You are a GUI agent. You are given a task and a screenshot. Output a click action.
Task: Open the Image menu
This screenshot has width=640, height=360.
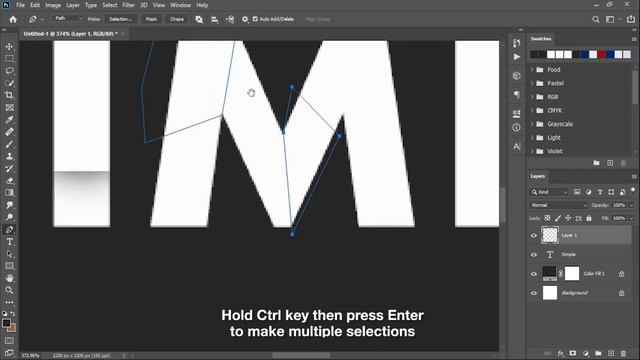point(53,5)
